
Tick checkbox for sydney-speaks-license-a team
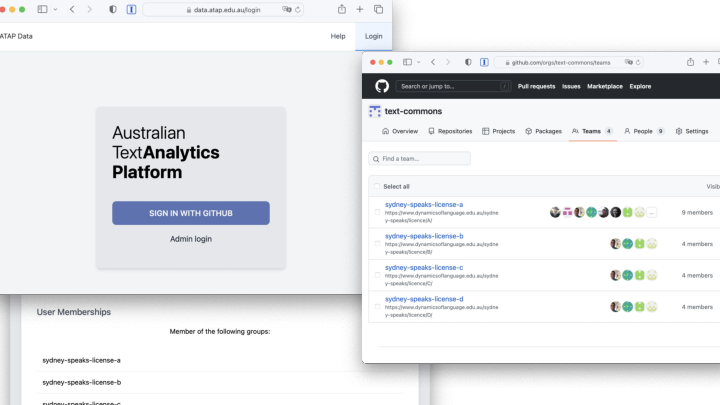377,212
